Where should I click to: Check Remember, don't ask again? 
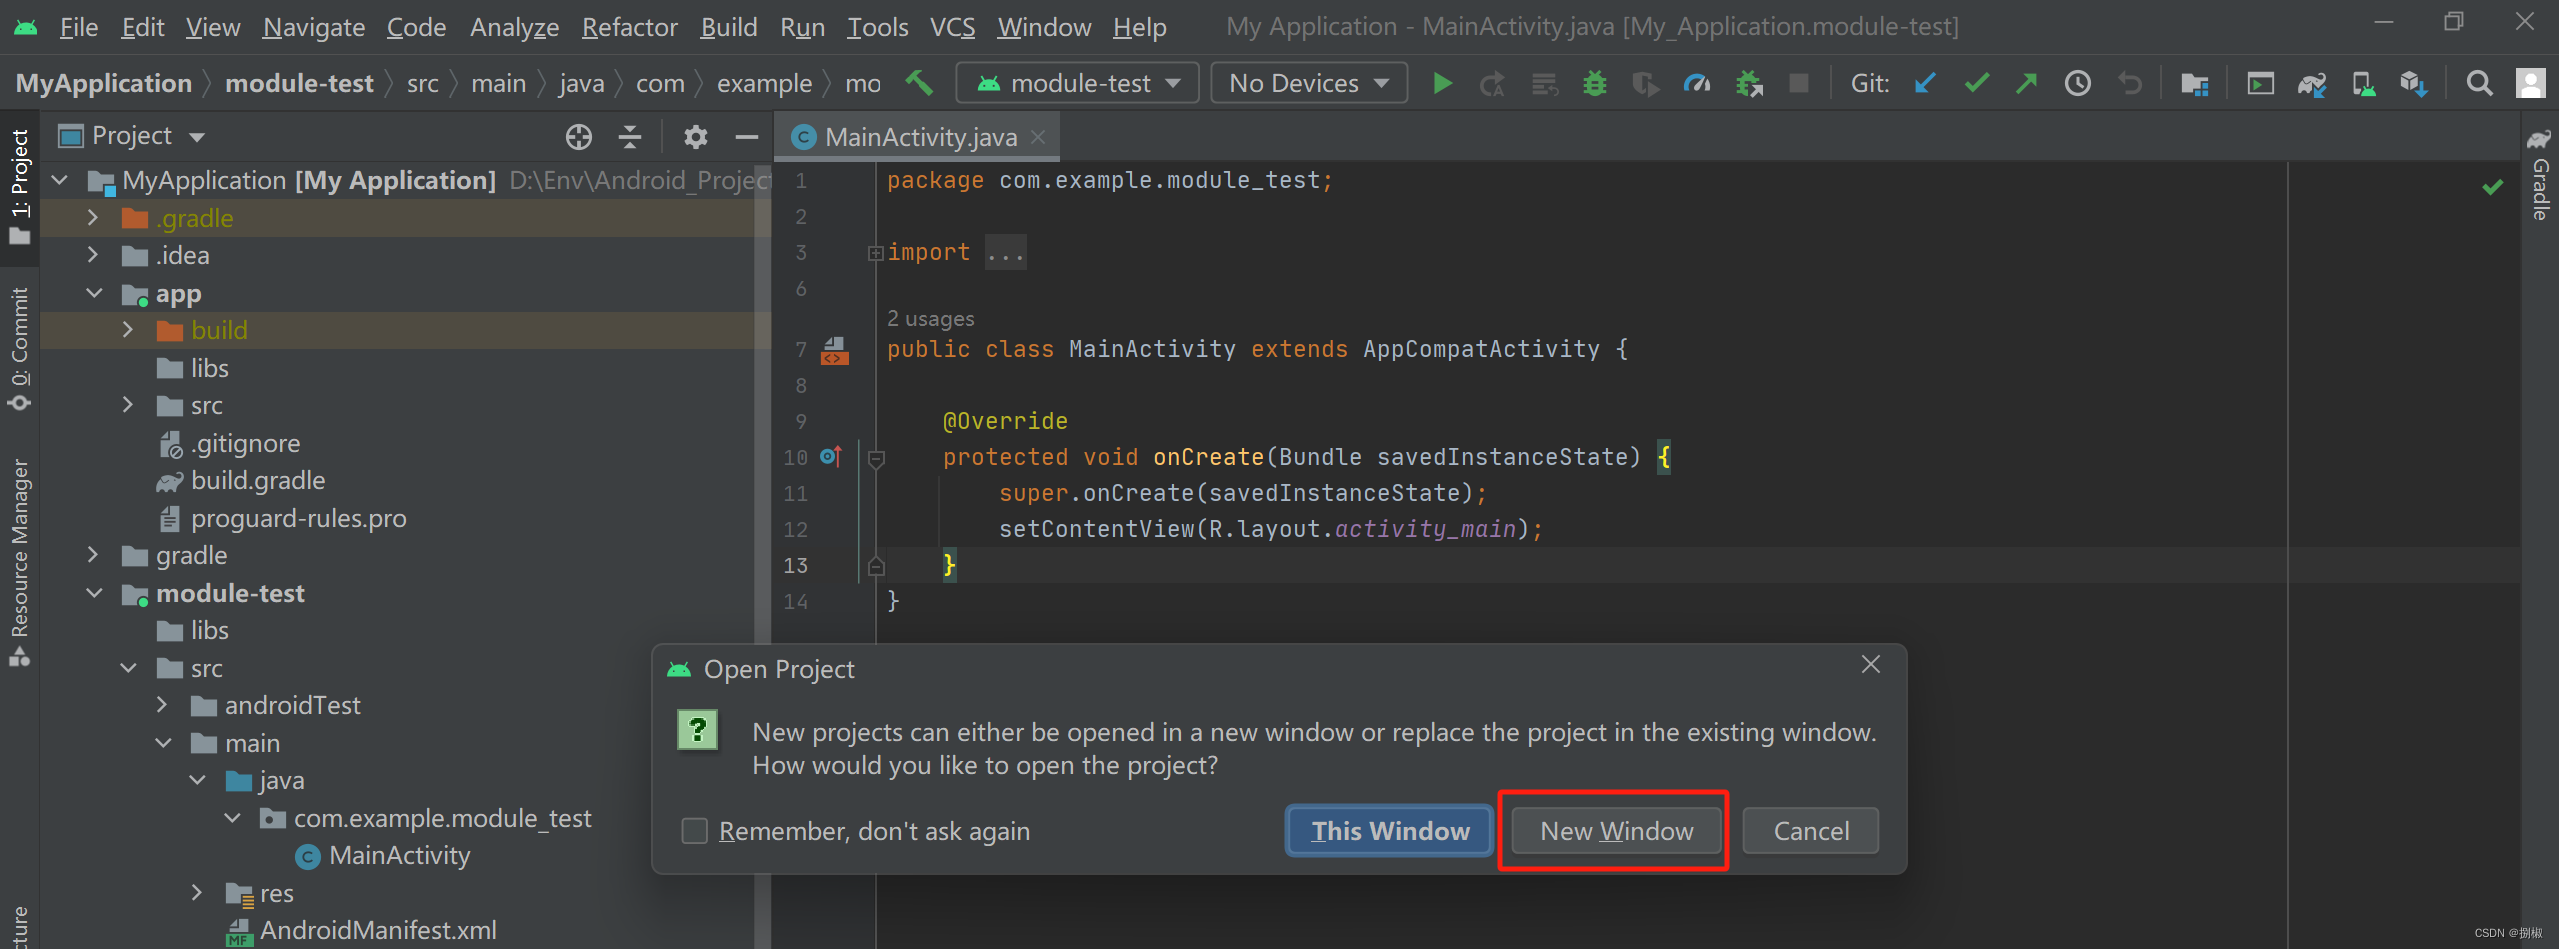(x=695, y=831)
